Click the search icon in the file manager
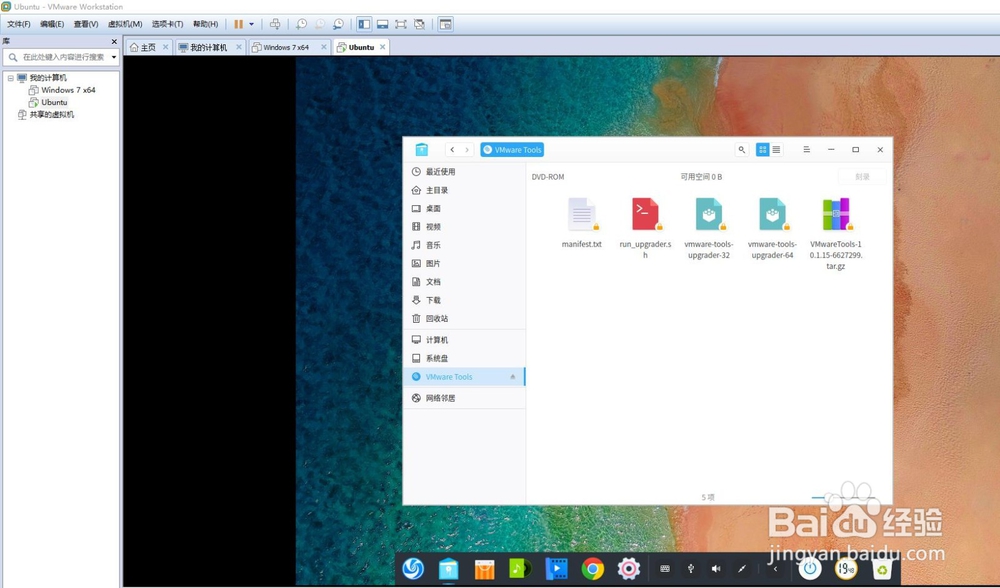The height and width of the screenshot is (588, 1000). click(742, 149)
